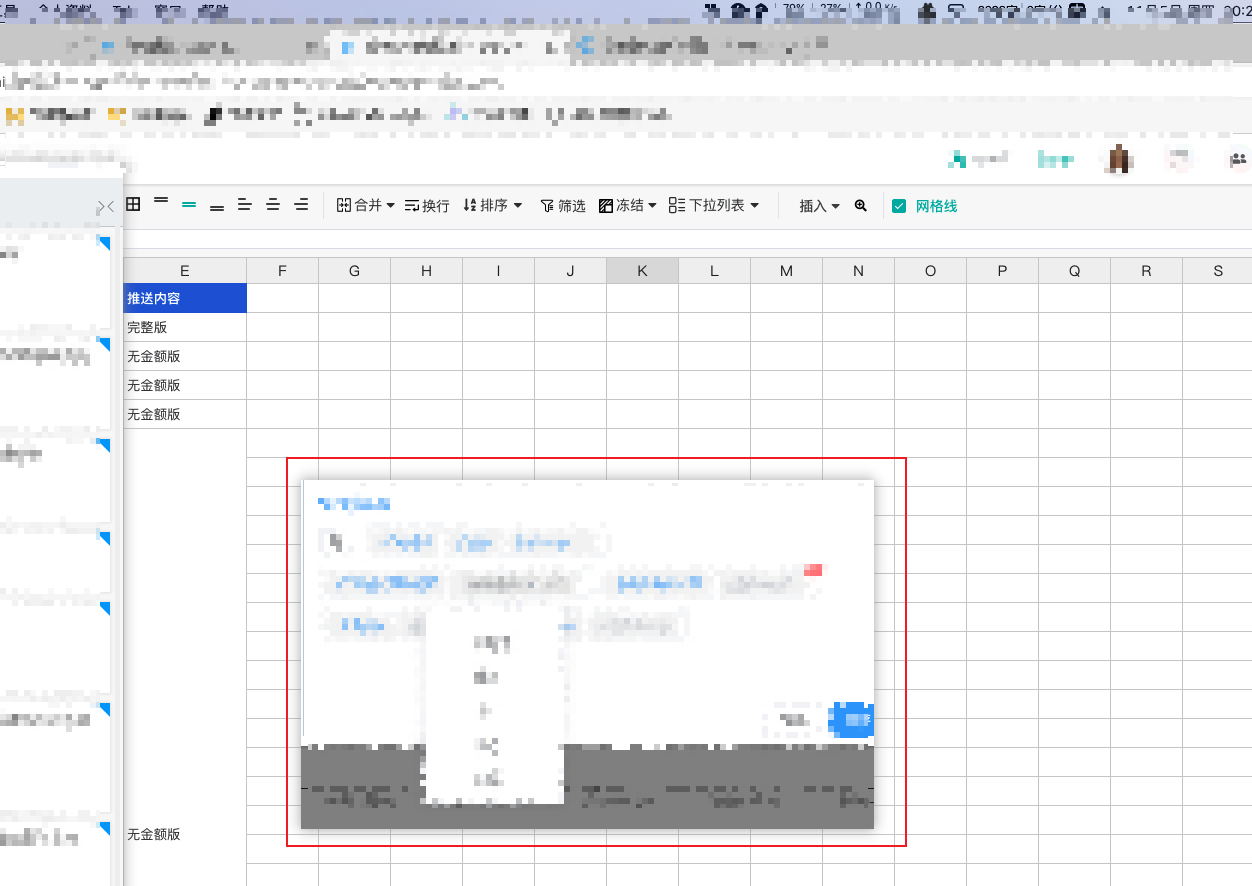Toggle text wrapping with 换行

(426, 205)
